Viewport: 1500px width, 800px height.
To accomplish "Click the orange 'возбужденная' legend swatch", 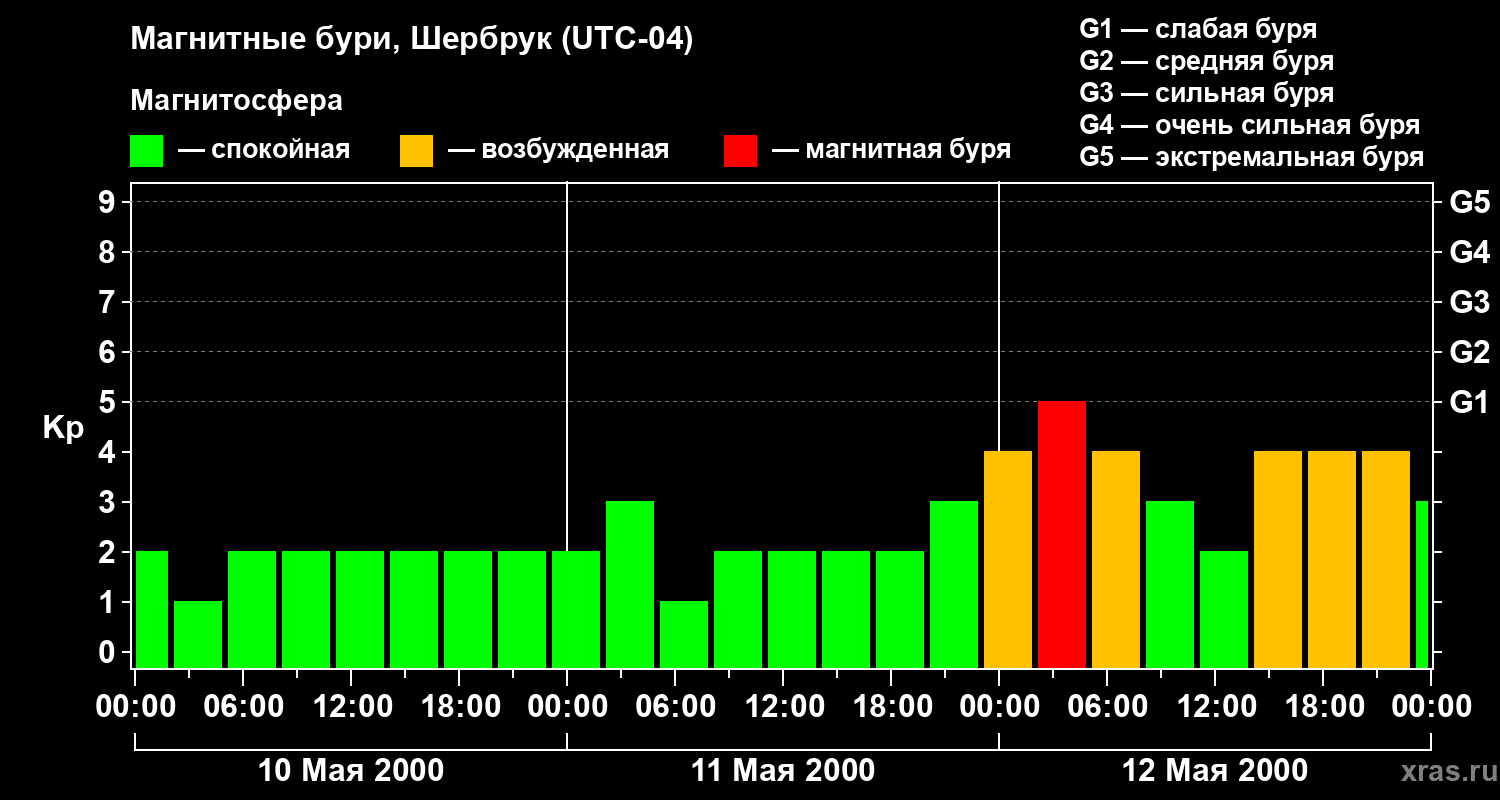I will 416,150.
